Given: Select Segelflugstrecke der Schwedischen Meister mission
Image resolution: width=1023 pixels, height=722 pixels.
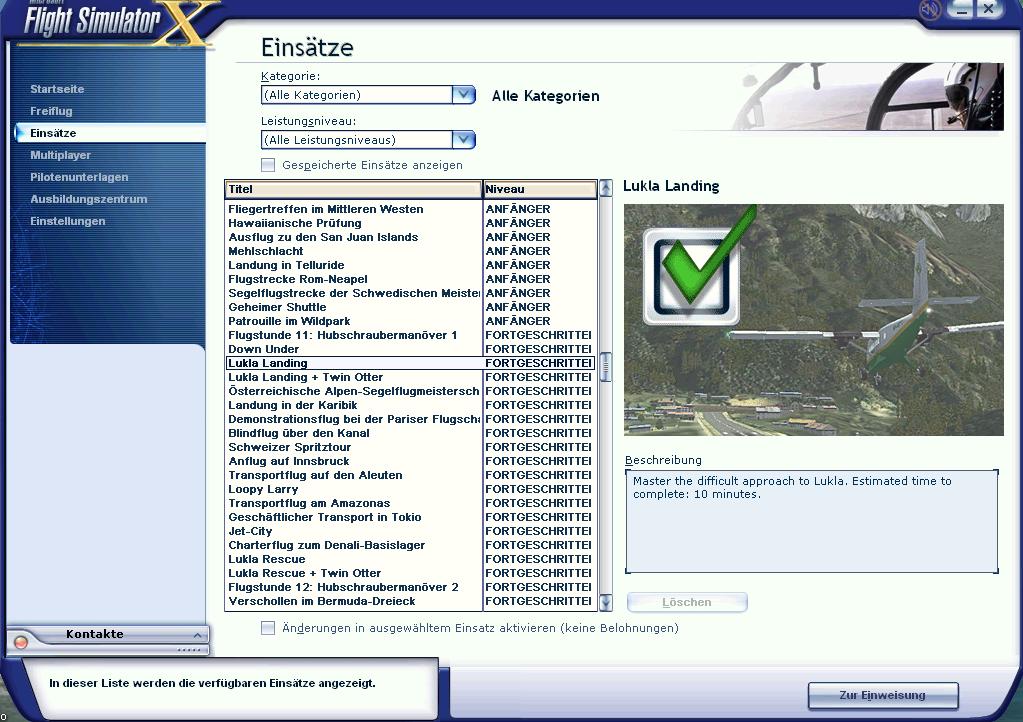Looking at the screenshot, I should [410, 293].
